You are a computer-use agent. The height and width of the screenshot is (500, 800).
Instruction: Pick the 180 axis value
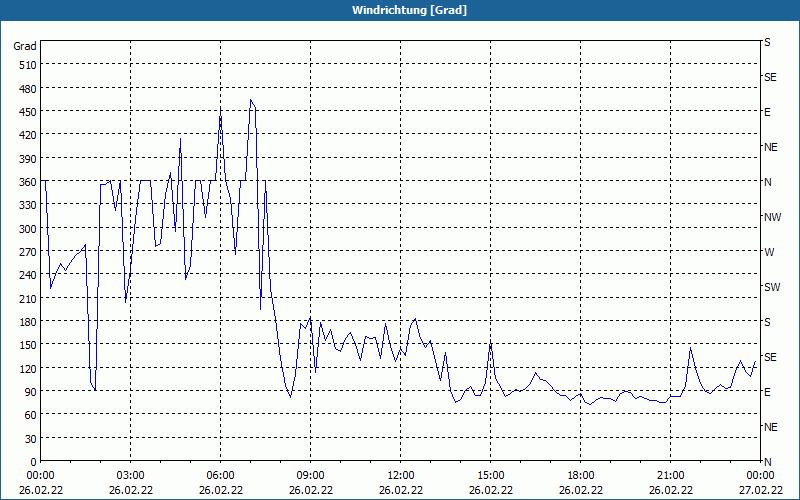pos(28,322)
